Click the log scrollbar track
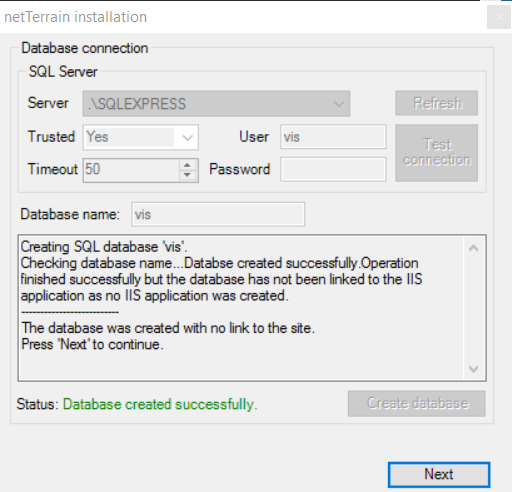The height and width of the screenshot is (492, 512). [x=474, y=308]
